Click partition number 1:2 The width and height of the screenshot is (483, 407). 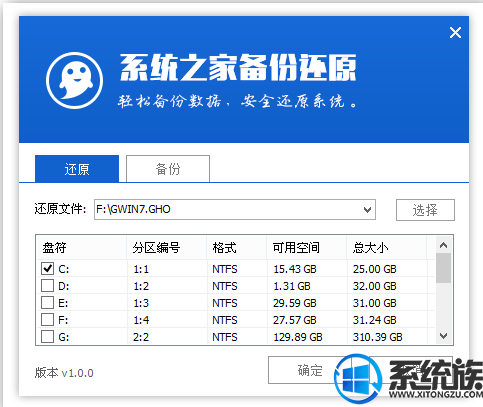click(141, 286)
